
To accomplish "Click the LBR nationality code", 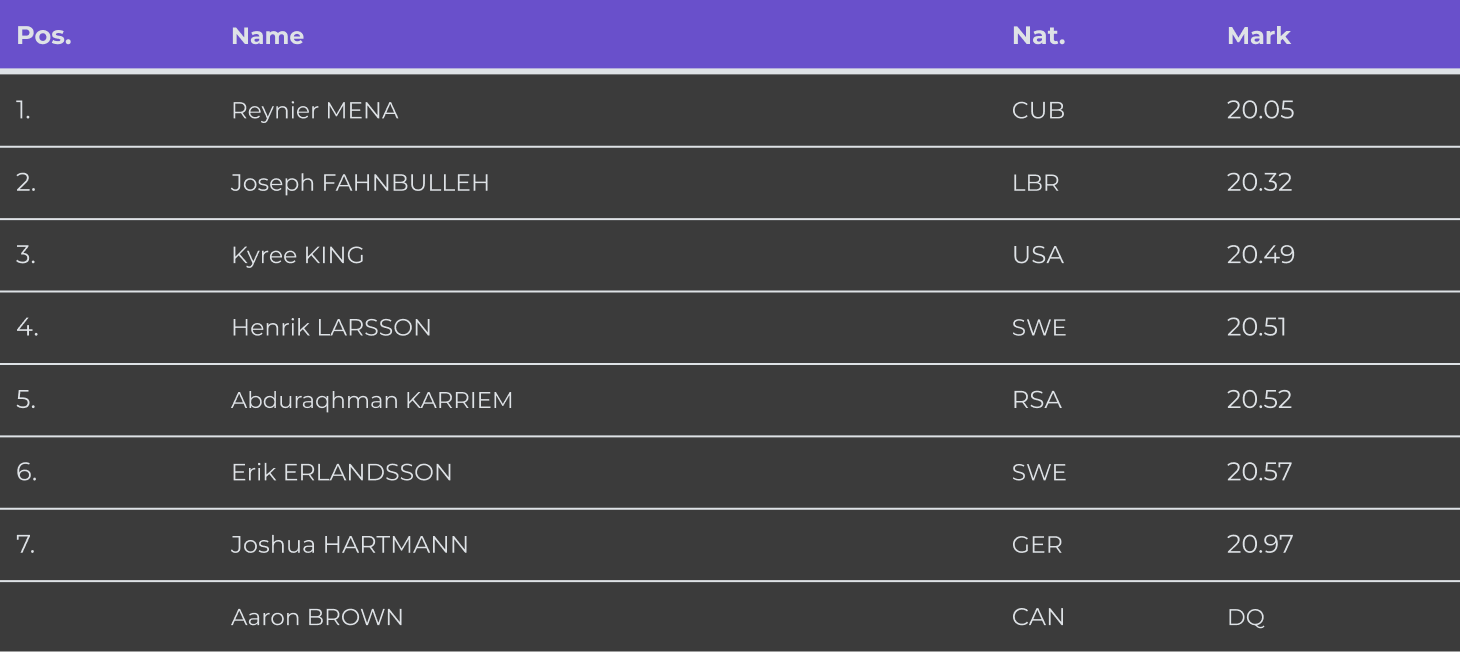I will click(x=1035, y=183).
